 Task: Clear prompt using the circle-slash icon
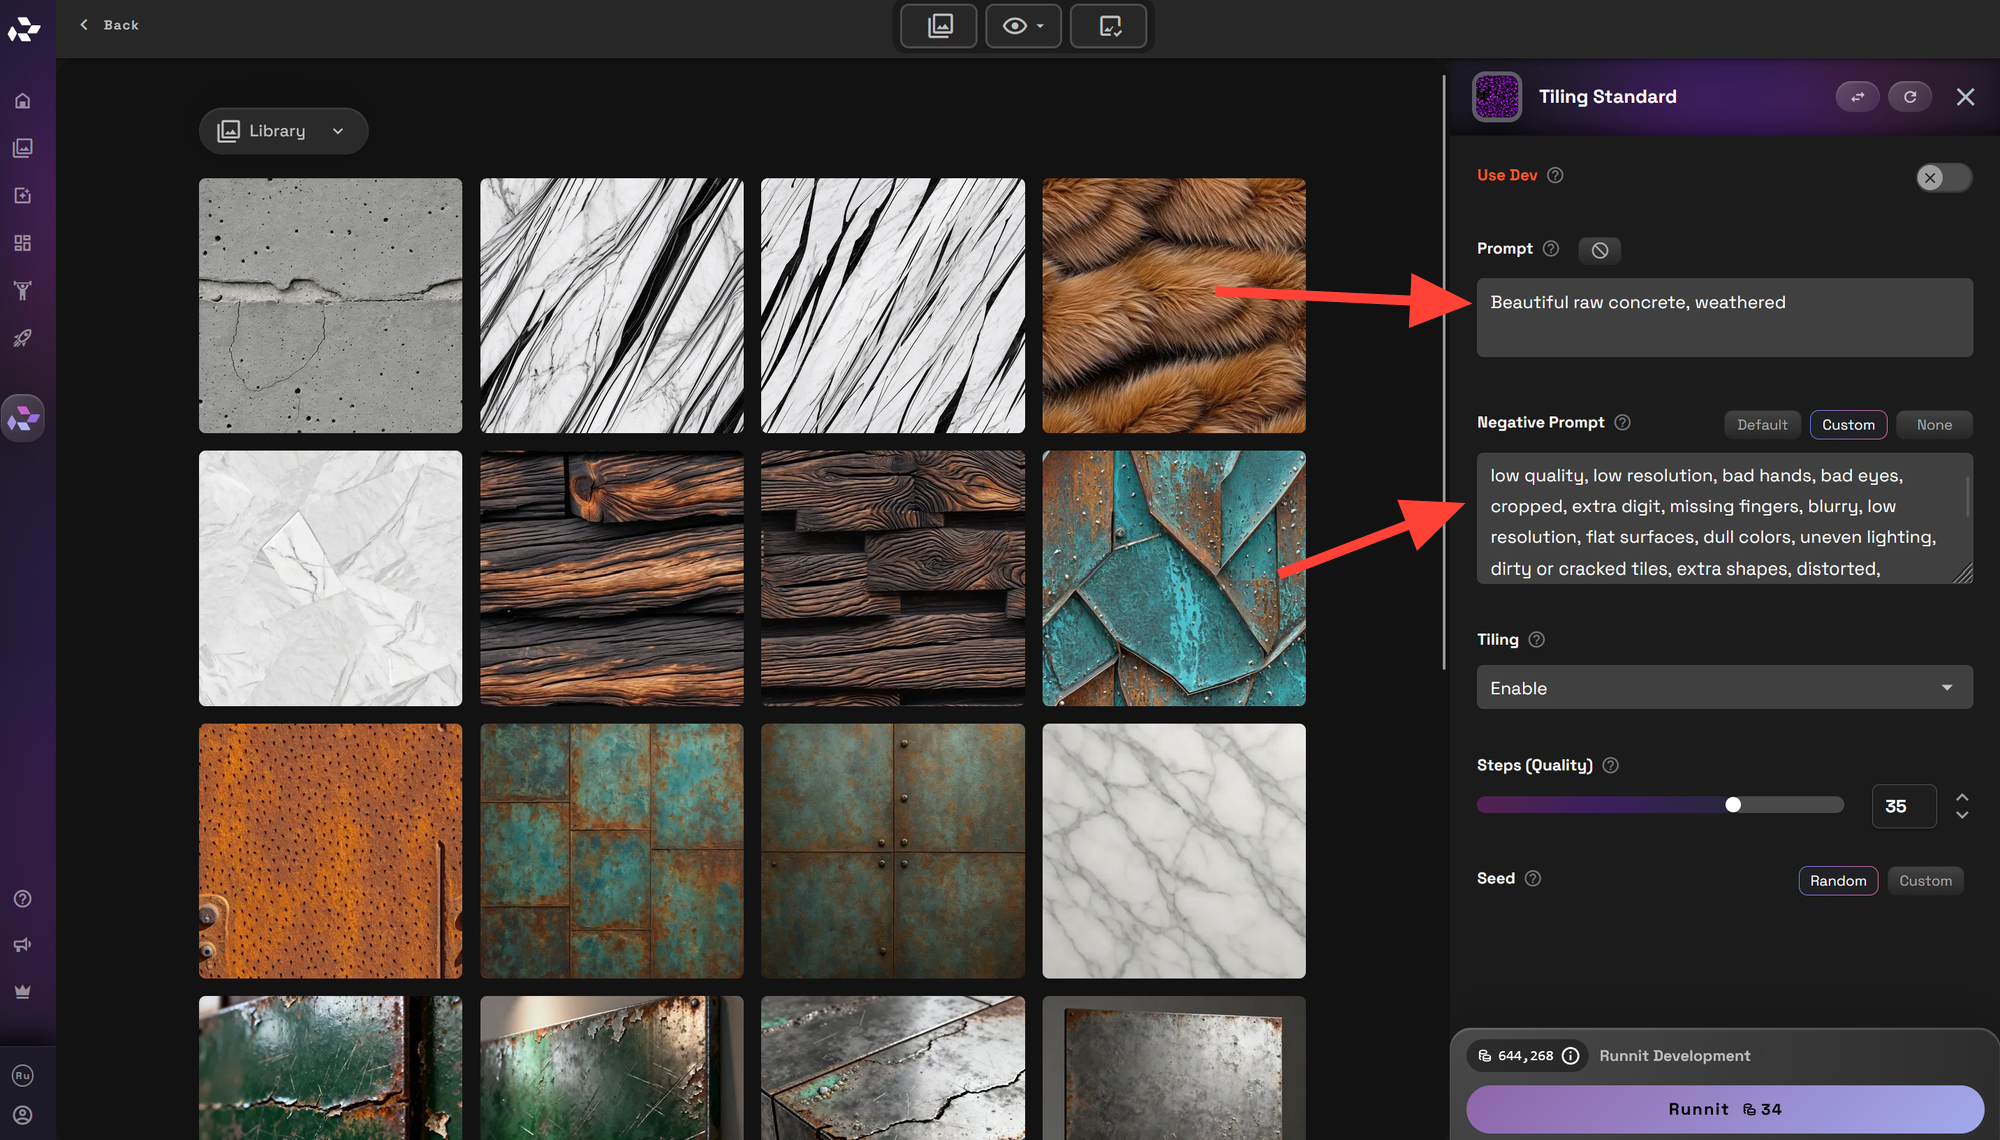coord(1599,250)
